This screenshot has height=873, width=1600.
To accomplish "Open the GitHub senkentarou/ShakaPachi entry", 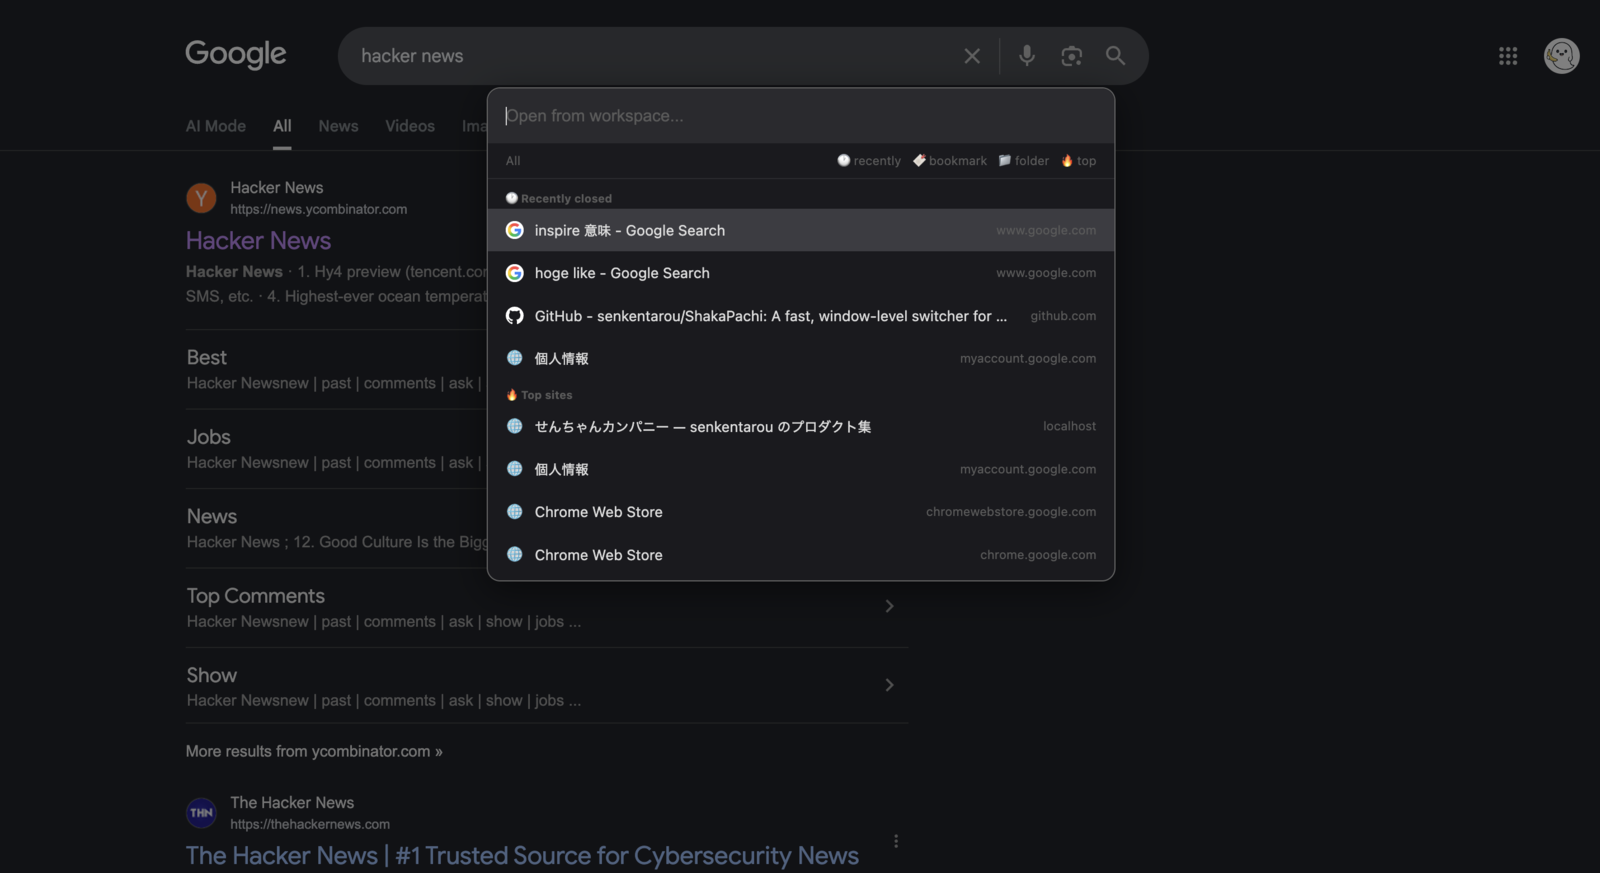I will click(x=801, y=316).
